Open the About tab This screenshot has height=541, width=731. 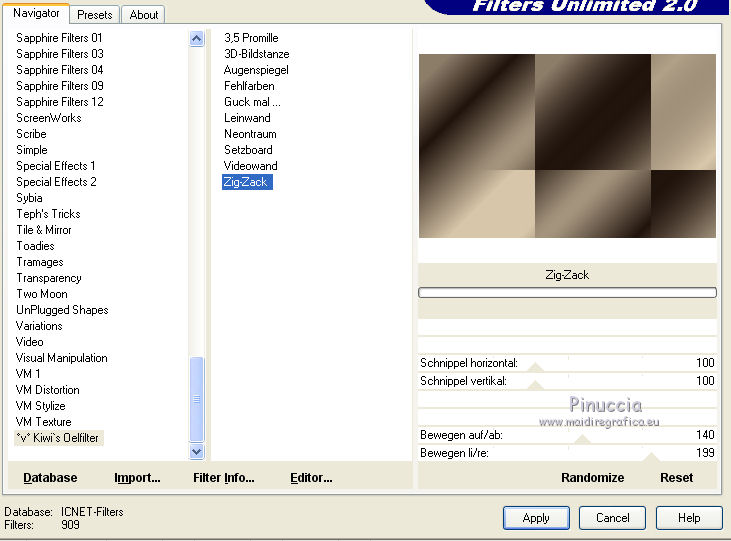(144, 14)
